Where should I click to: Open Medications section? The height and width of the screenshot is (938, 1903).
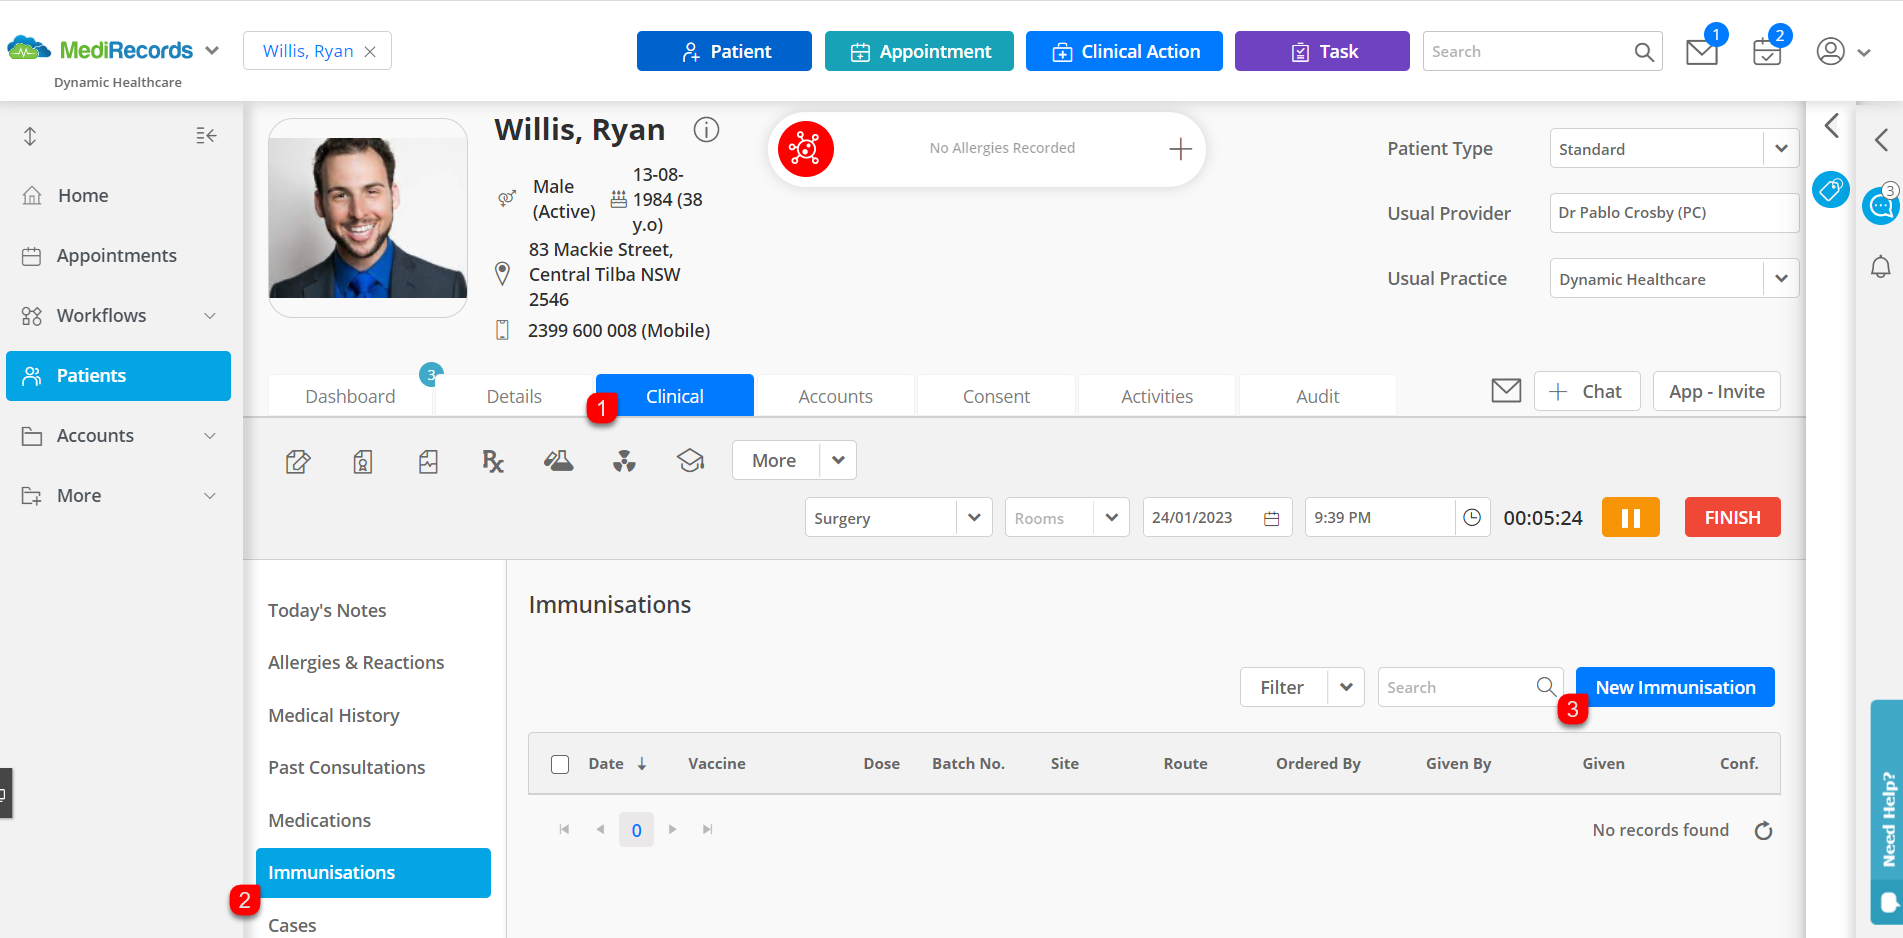click(x=320, y=821)
